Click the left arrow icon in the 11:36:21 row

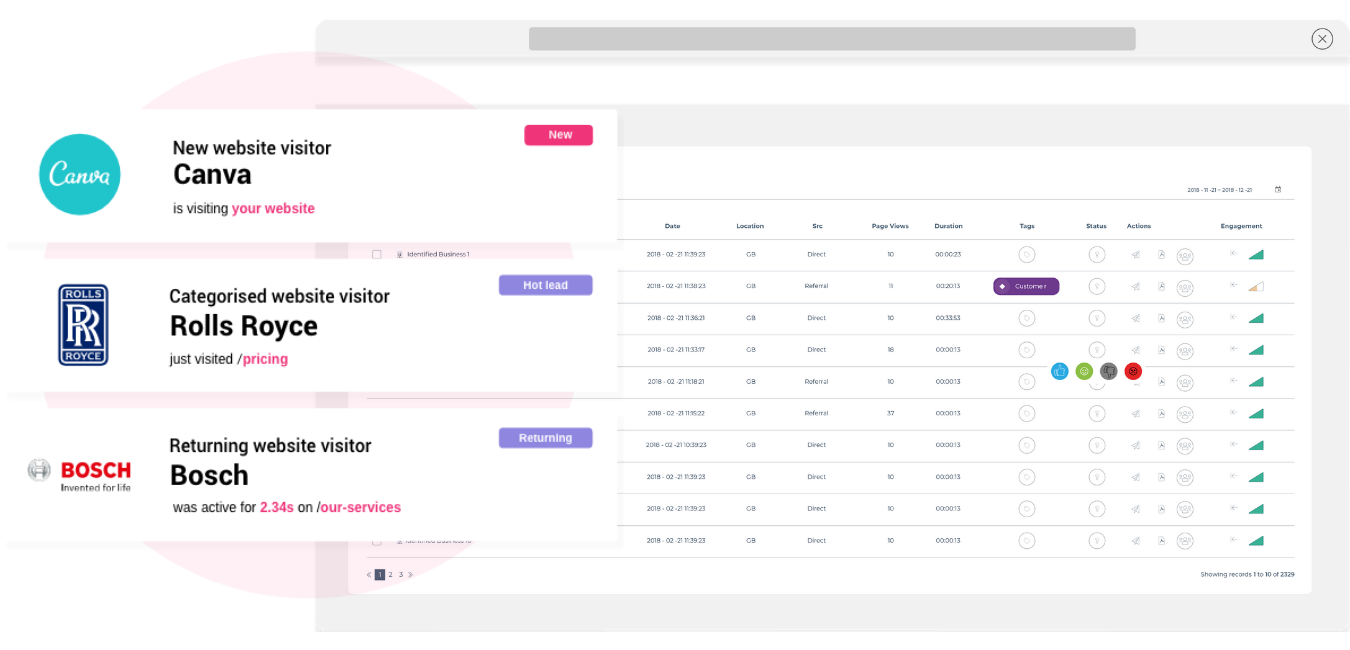pos(1233,317)
